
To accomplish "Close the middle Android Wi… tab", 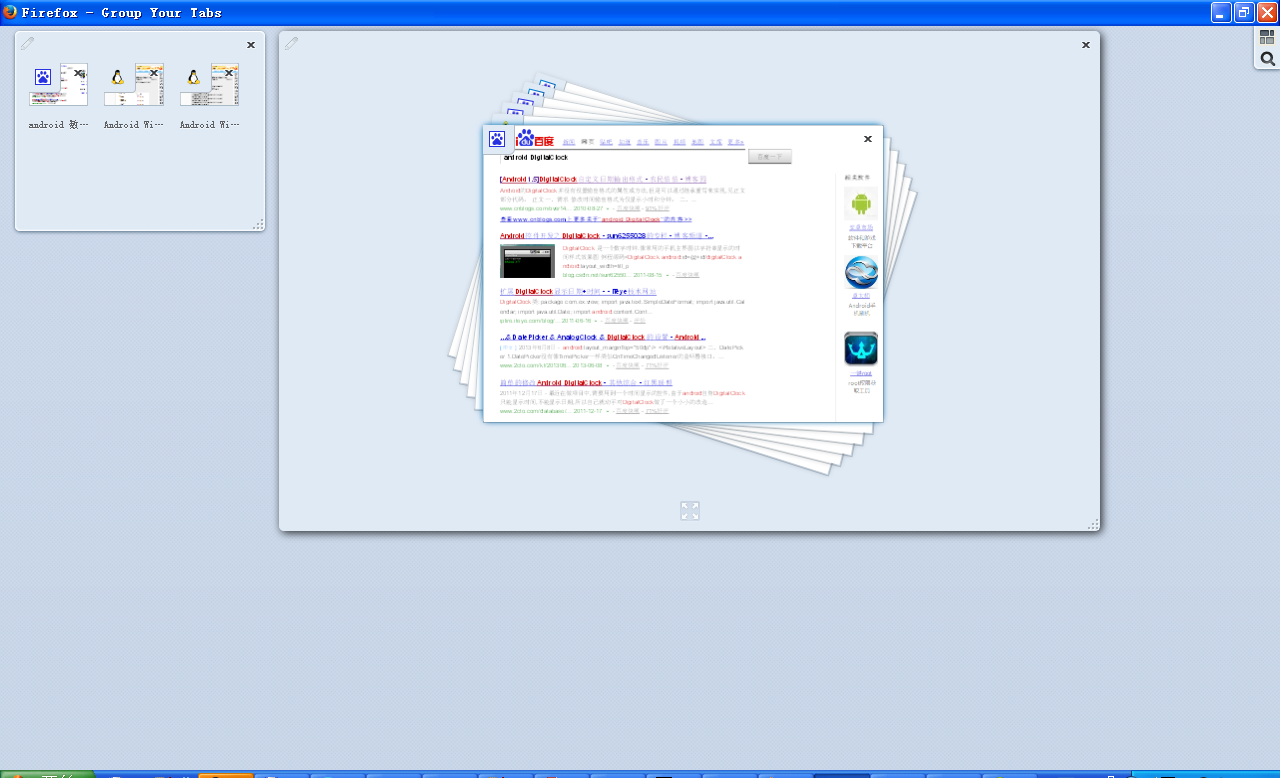I will (154, 73).
